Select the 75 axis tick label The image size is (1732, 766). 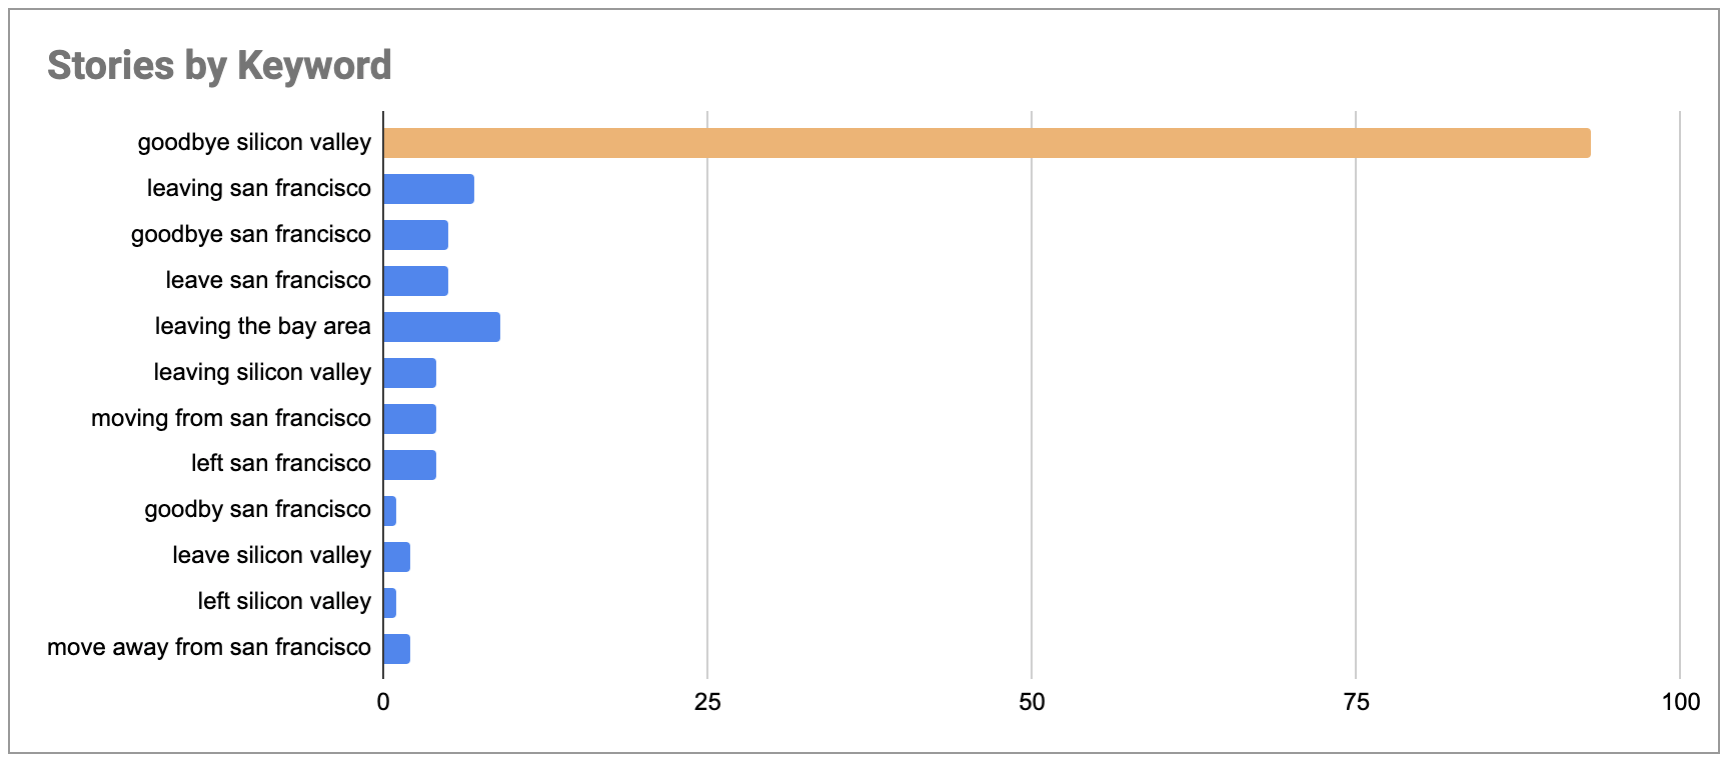1356,702
